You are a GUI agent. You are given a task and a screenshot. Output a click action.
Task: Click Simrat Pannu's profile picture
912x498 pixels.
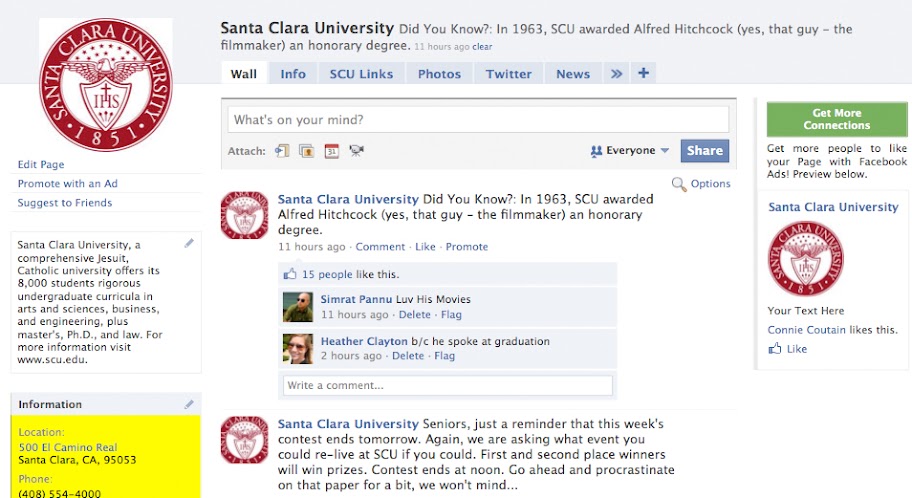point(297,306)
